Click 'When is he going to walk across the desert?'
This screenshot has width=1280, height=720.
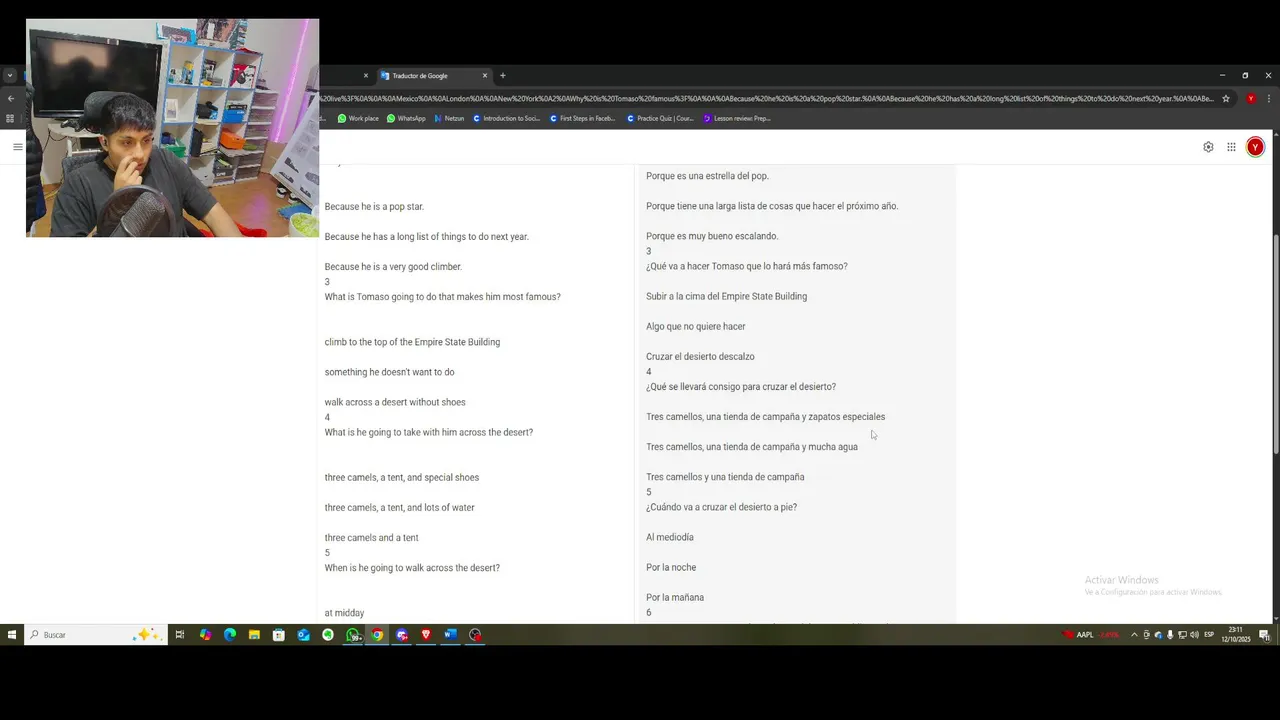point(412,568)
